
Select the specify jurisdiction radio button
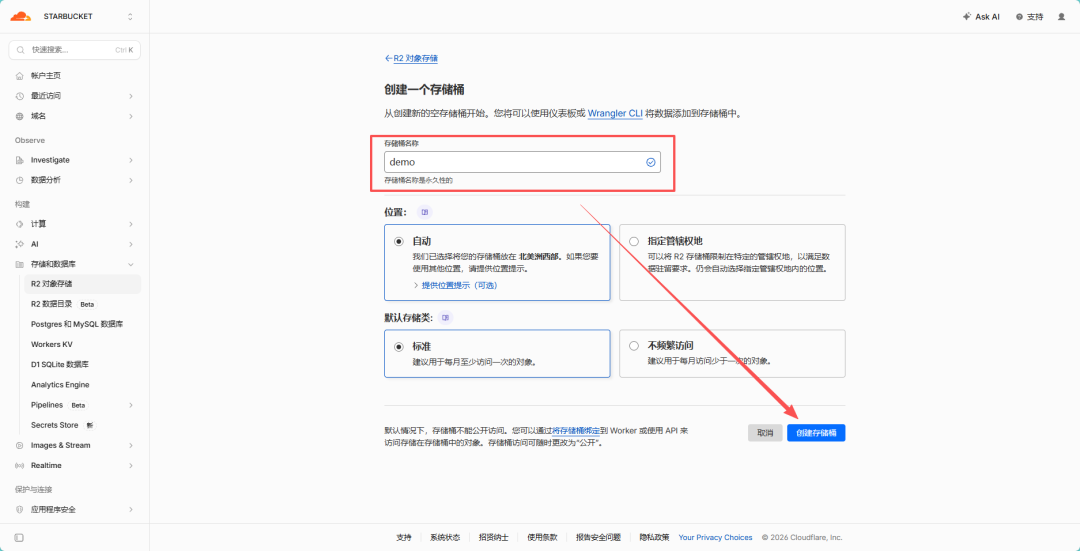click(634, 242)
